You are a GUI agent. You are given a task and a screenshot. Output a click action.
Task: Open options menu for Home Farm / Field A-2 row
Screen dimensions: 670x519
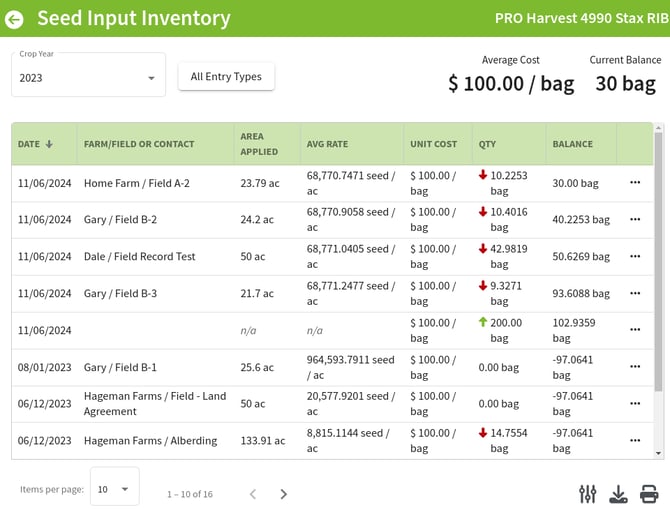pyautogui.click(x=634, y=183)
